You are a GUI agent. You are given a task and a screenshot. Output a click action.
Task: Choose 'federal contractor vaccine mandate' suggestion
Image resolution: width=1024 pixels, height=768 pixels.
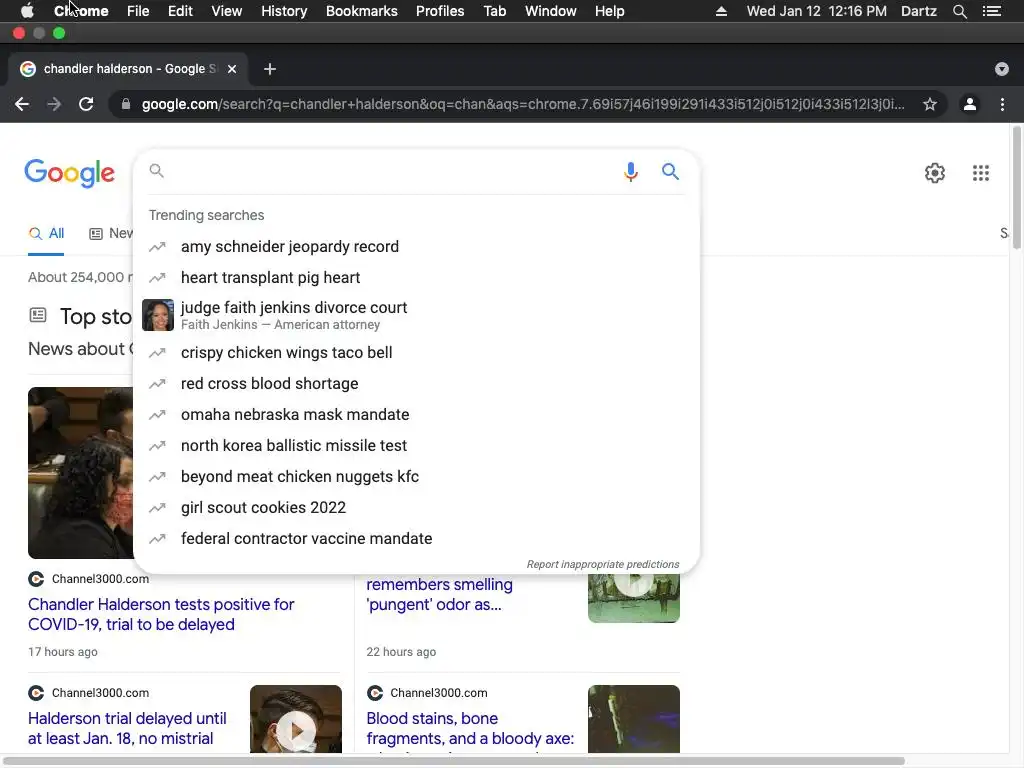point(416,539)
